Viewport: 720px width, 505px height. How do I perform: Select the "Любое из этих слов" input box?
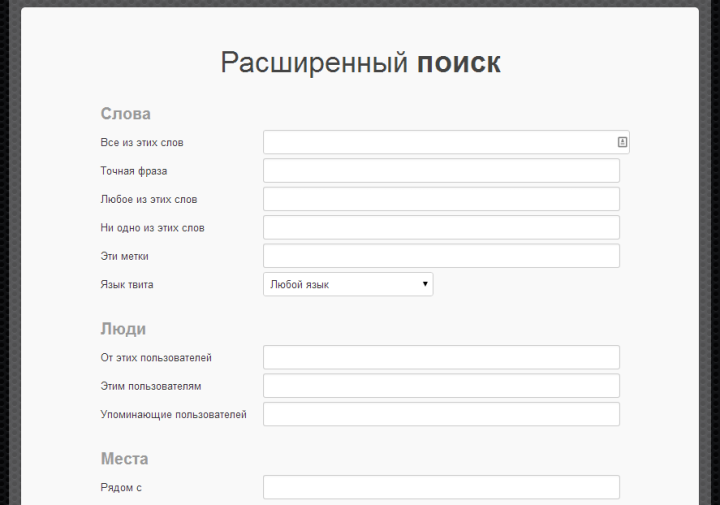[x=441, y=199]
